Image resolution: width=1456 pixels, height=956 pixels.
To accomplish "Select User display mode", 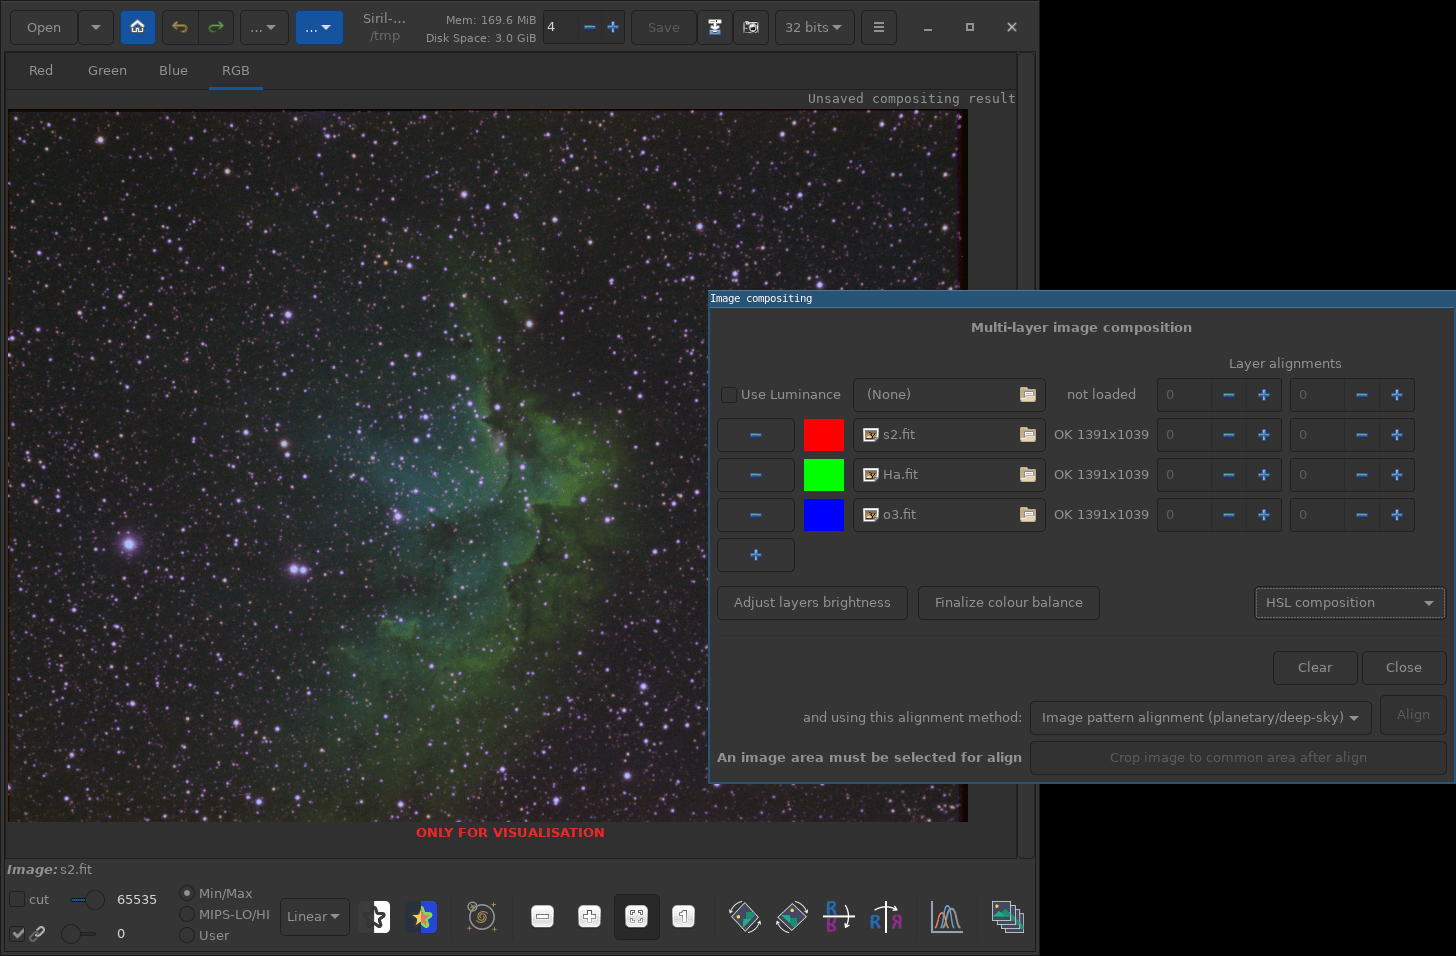I will click(187, 935).
